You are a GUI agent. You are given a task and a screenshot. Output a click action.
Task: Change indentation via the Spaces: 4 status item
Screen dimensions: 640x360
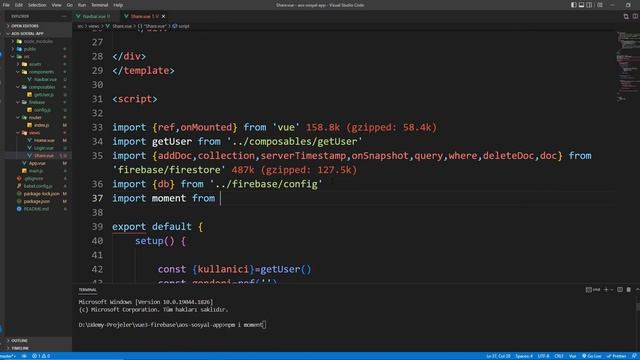pos(524,356)
